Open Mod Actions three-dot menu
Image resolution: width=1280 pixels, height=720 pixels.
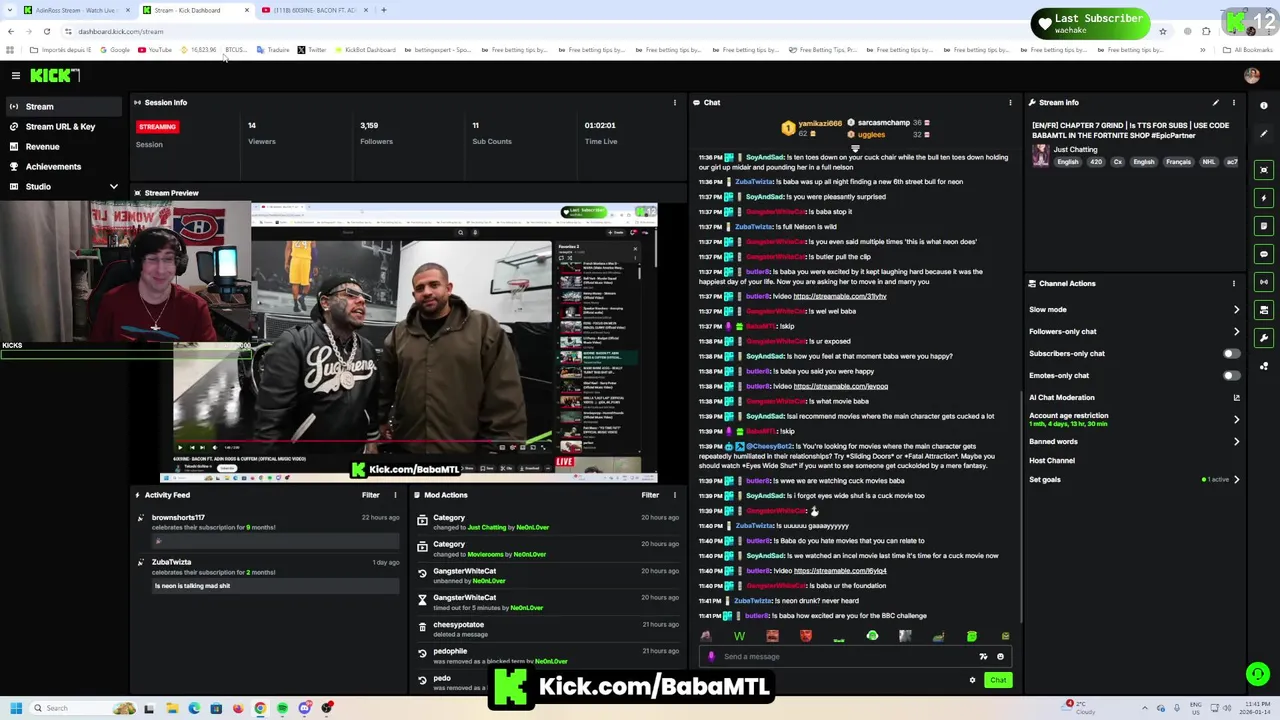point(674,495)
